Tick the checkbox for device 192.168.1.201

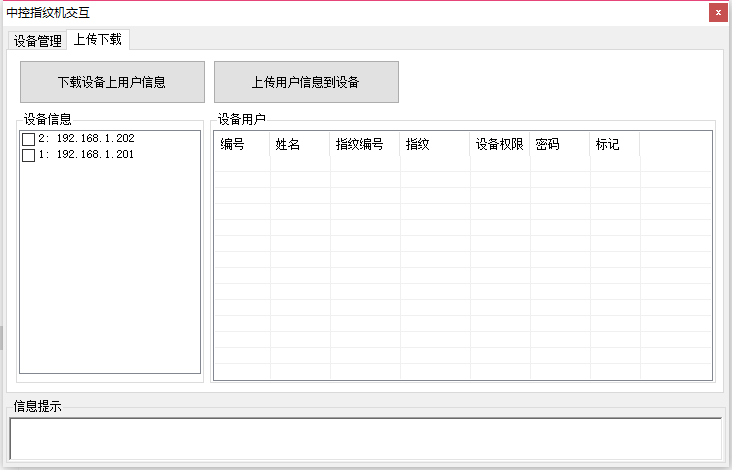pyautogui.click(x=29, y=156)
